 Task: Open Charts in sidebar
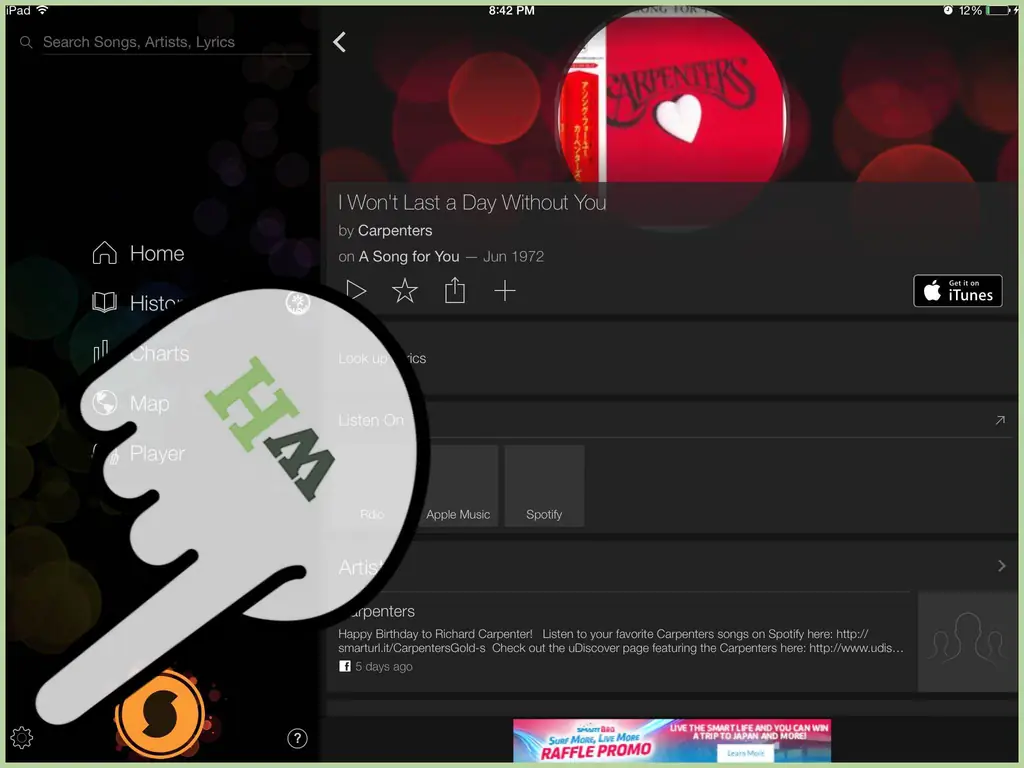142,353
